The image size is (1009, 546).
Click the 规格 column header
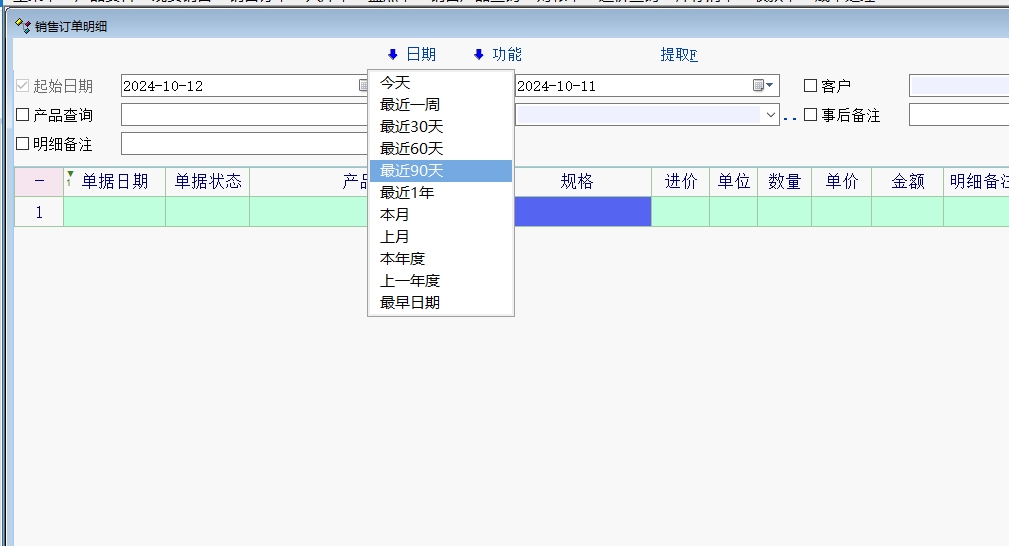pyautogui.click(x=577, y=182)
